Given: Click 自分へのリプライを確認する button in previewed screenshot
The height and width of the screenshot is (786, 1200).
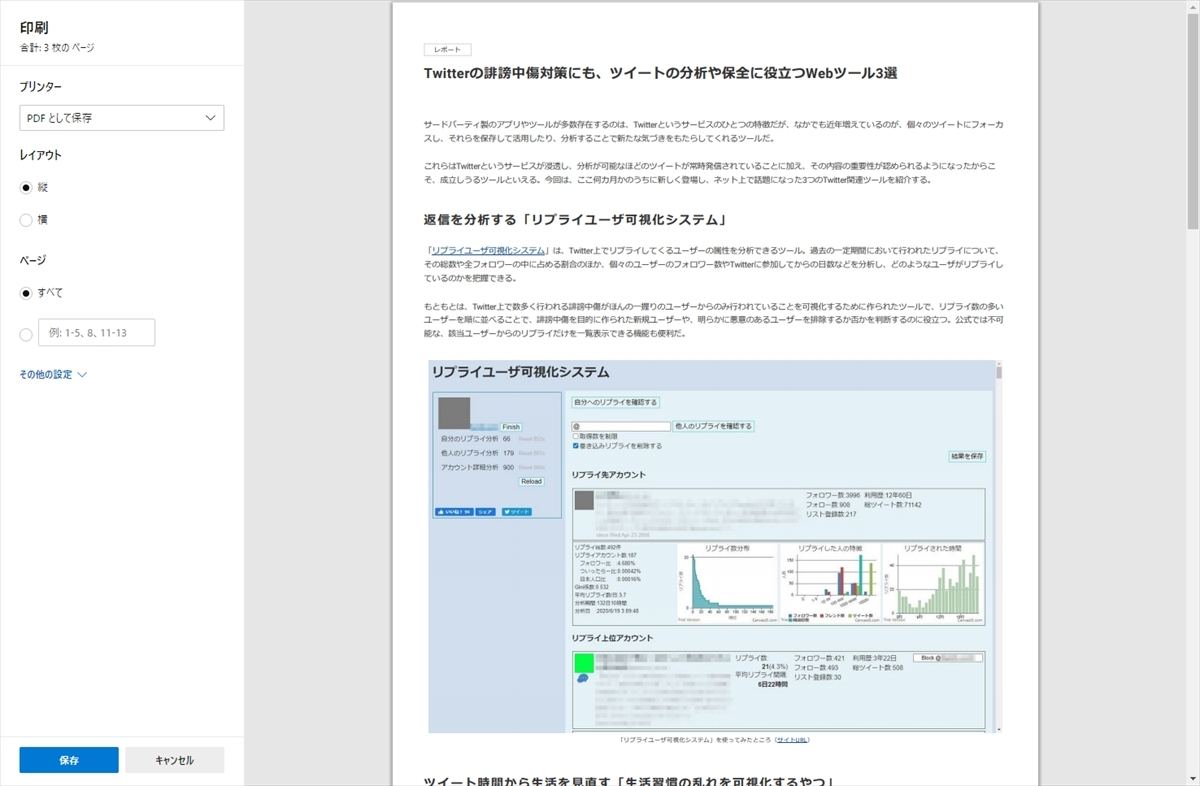Looking at the screenshot, I should click(x=615, y=402).
